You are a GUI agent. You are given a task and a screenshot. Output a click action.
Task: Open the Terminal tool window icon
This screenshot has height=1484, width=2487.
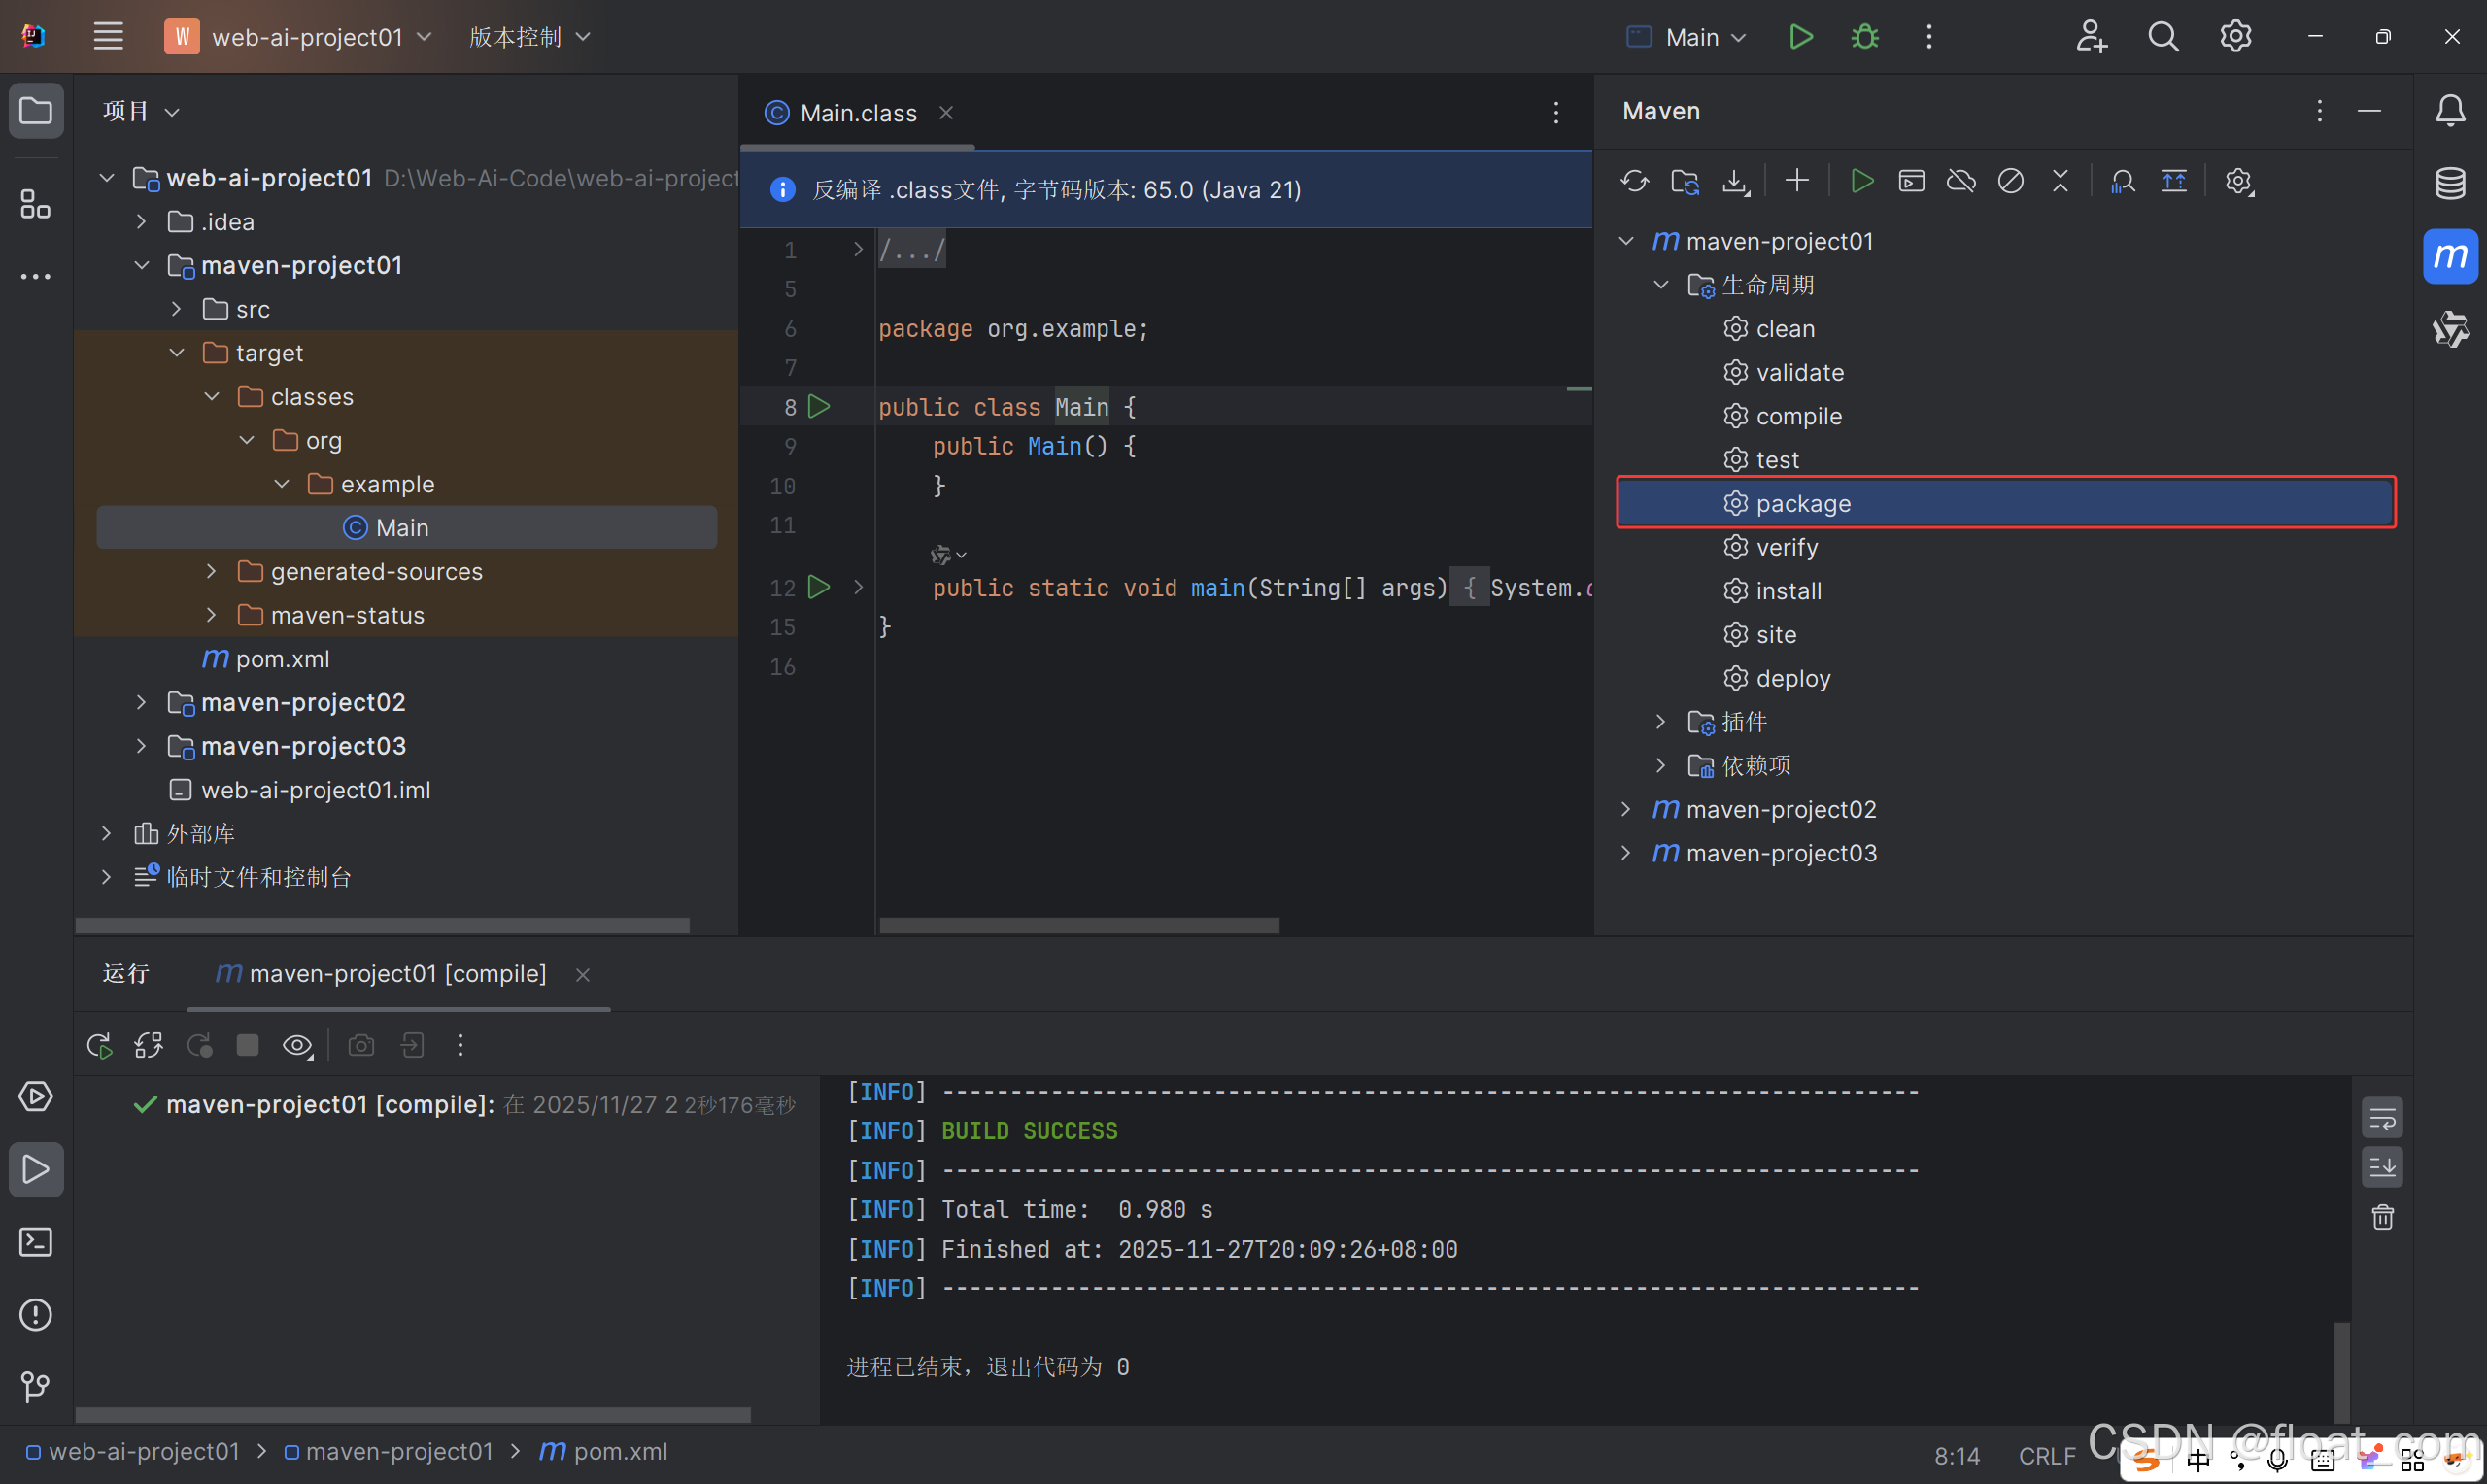(36, 1242)
